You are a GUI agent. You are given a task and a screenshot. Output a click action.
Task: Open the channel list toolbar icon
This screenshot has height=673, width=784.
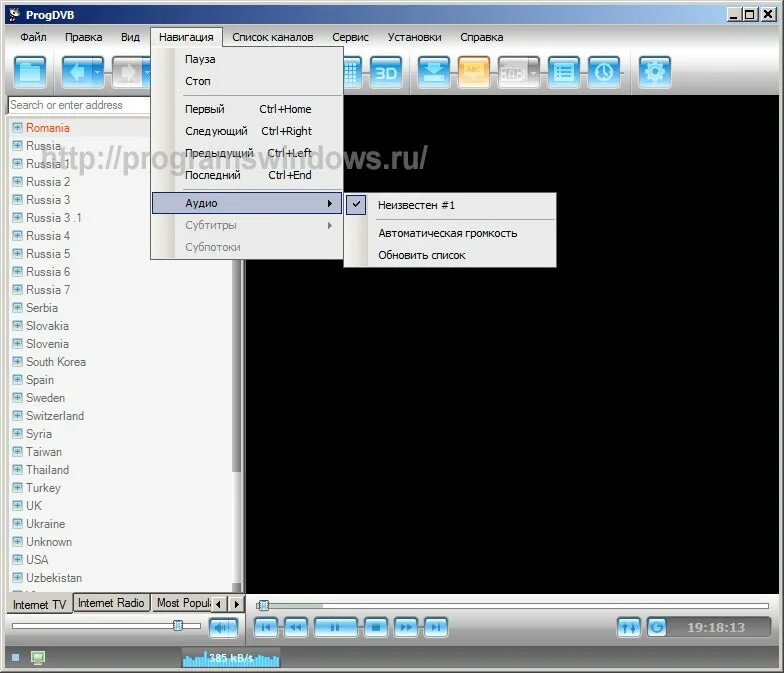[x=564, y=72]
